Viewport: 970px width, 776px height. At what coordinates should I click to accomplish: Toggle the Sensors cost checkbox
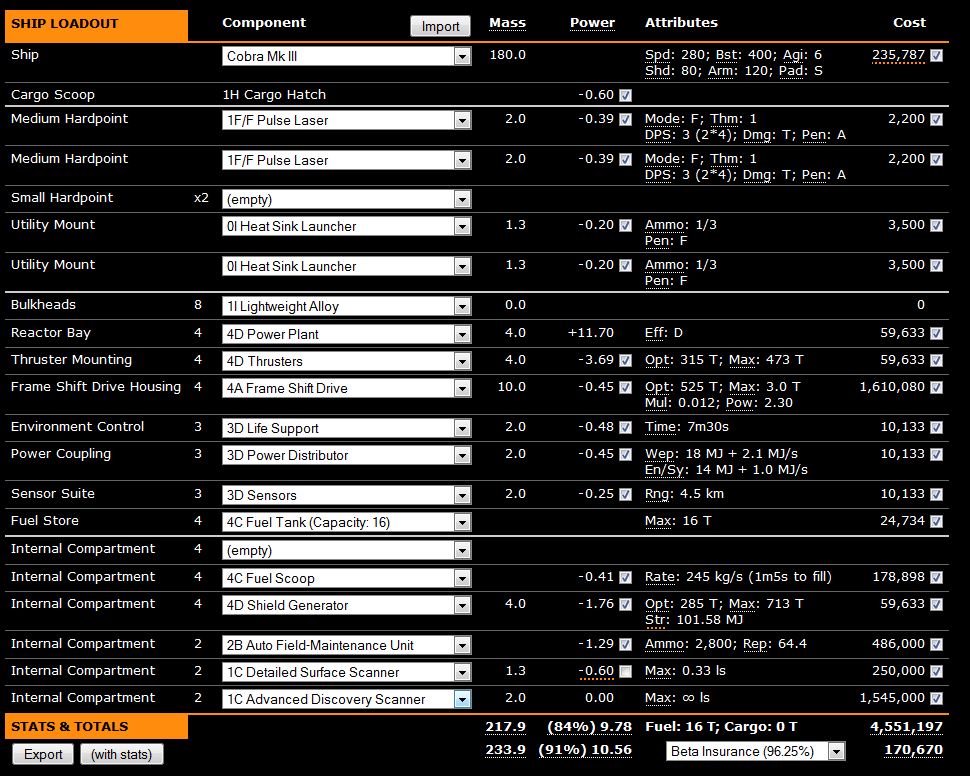[937, 494]
